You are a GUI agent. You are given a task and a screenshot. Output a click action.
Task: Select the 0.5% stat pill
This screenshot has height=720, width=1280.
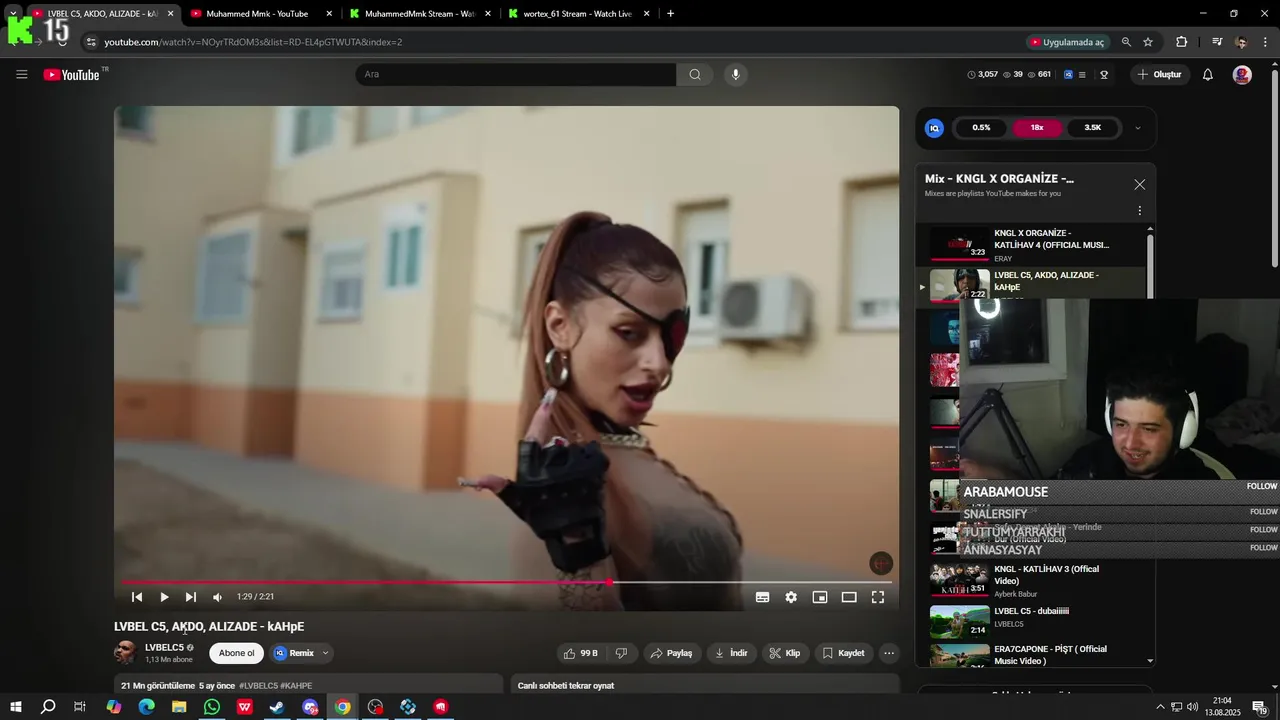(981, 128)
